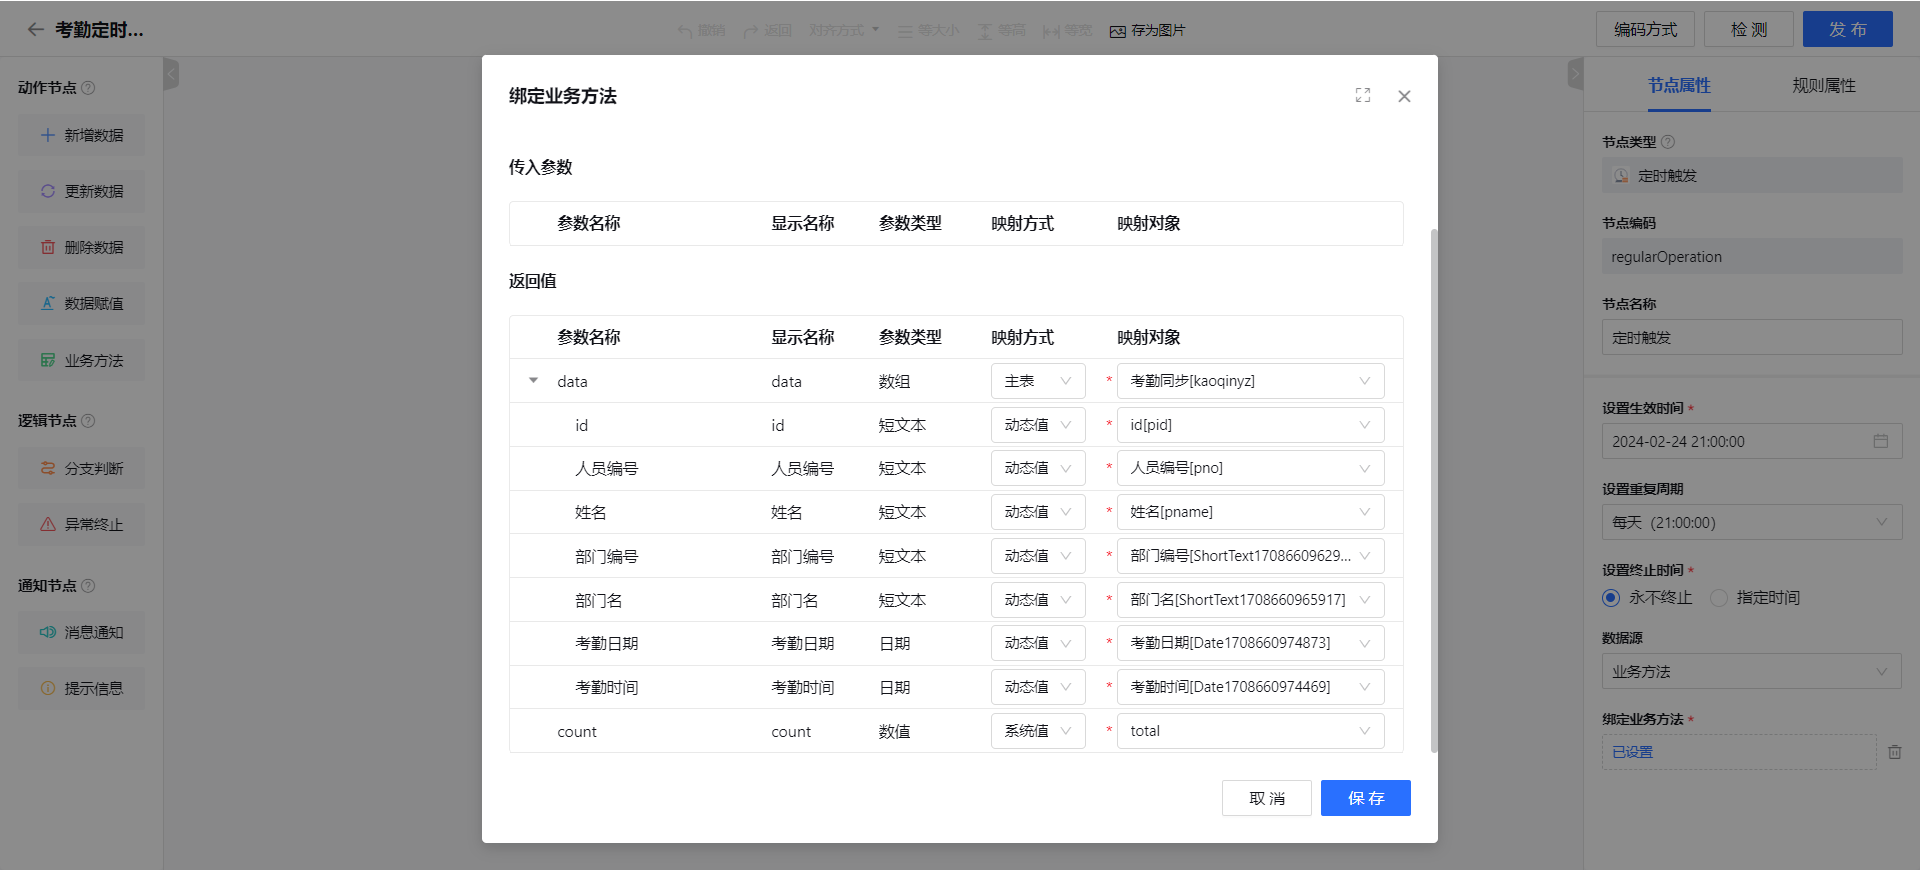Click the 更新数据 node
The height and width of the screenshot is (870, 1920).
[x=81, y=191]
